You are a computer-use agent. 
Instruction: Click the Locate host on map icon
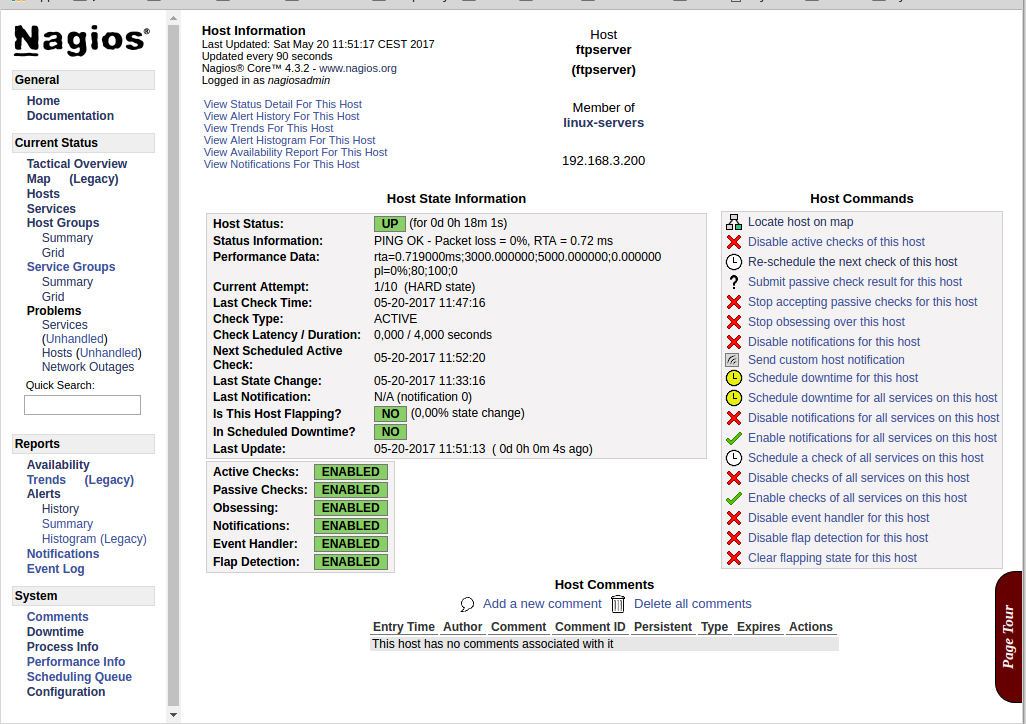(x=734, y=222)
